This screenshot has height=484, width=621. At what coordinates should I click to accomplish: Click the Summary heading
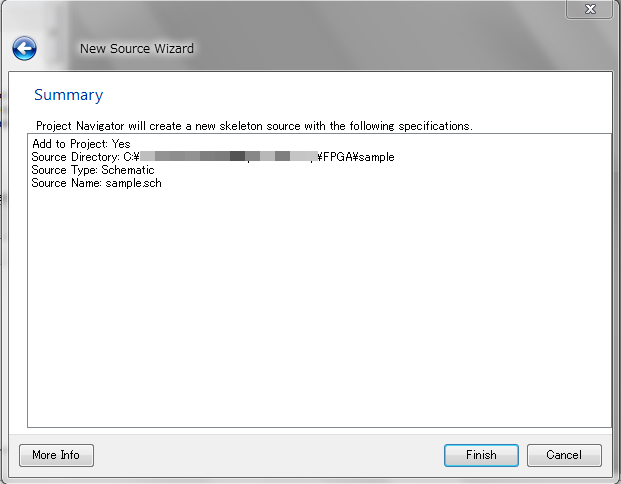pyautogui.click(x=68, y=95)
